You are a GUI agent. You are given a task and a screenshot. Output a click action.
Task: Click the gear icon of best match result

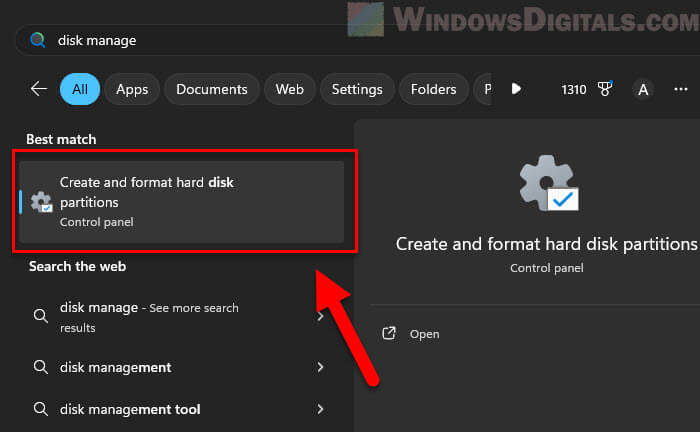tap(42, 202)
